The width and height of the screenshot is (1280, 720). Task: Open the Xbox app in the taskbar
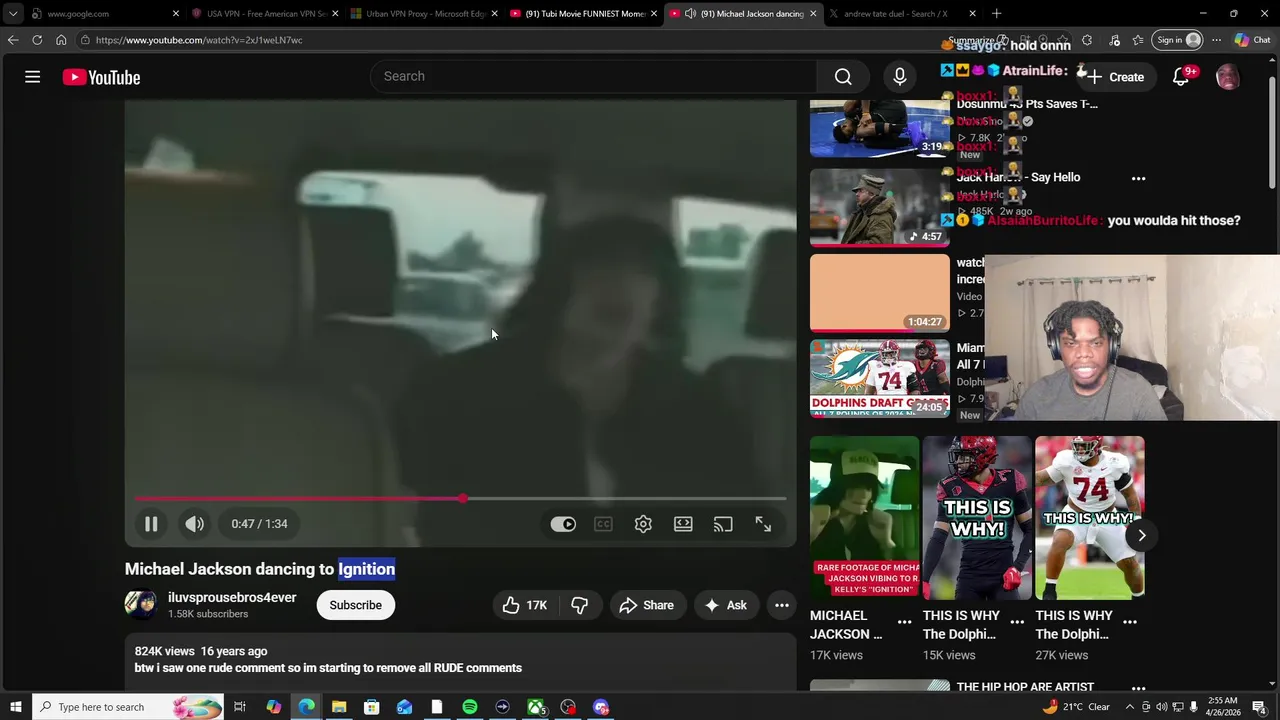[536, 707]
